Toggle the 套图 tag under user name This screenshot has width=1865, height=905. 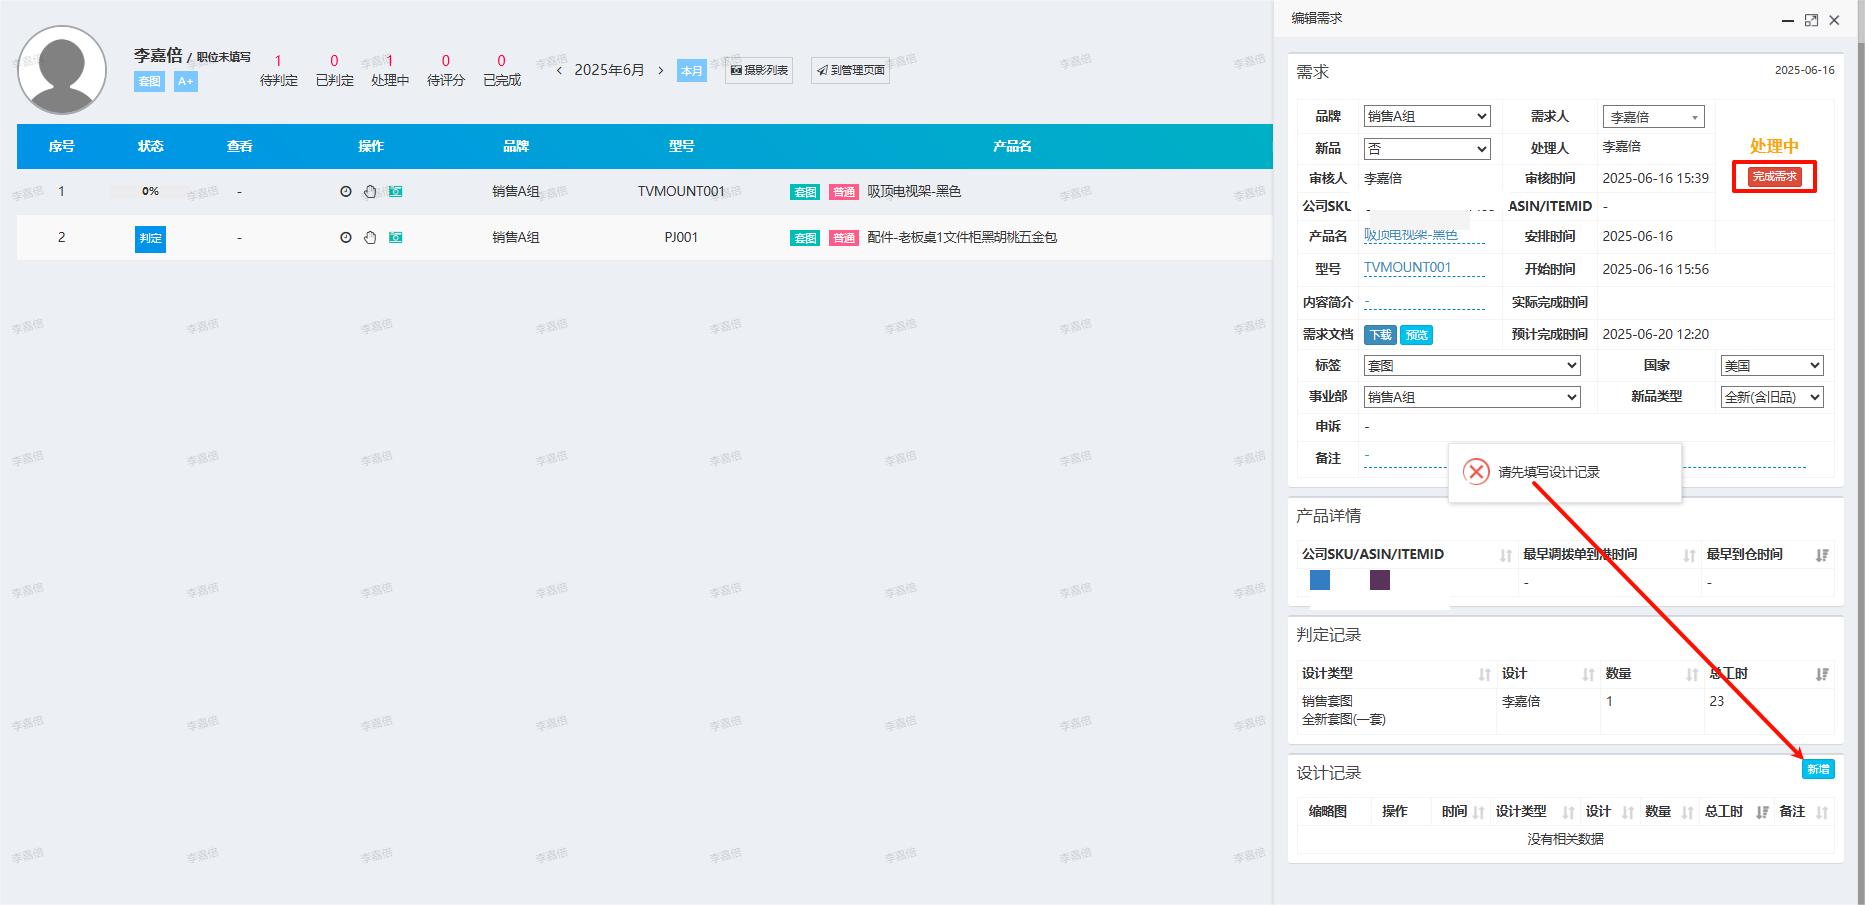click(x=149, y=82)
